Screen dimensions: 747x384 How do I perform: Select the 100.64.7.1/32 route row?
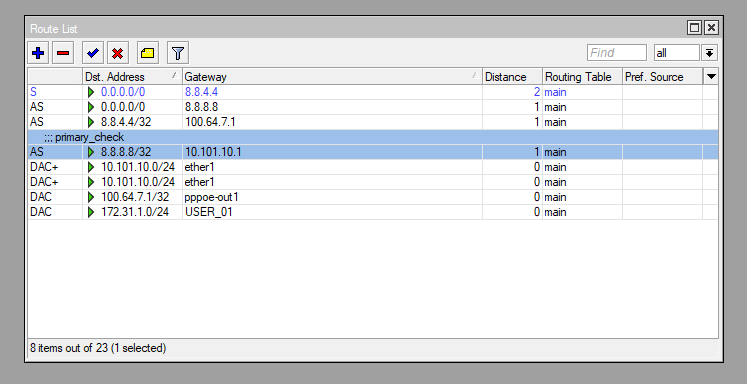pos(373,197)
